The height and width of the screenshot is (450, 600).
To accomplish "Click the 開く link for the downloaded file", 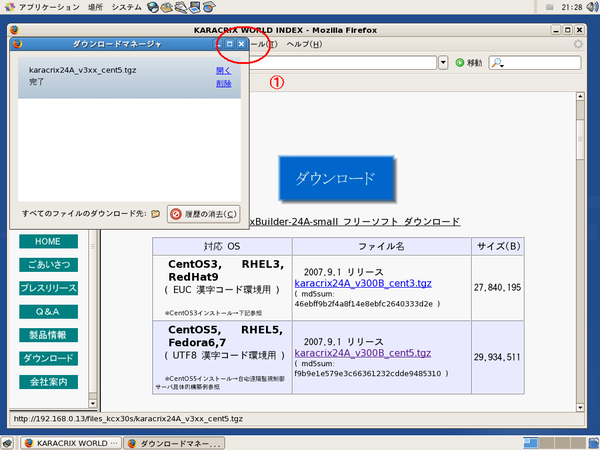I will coord(223,70).
